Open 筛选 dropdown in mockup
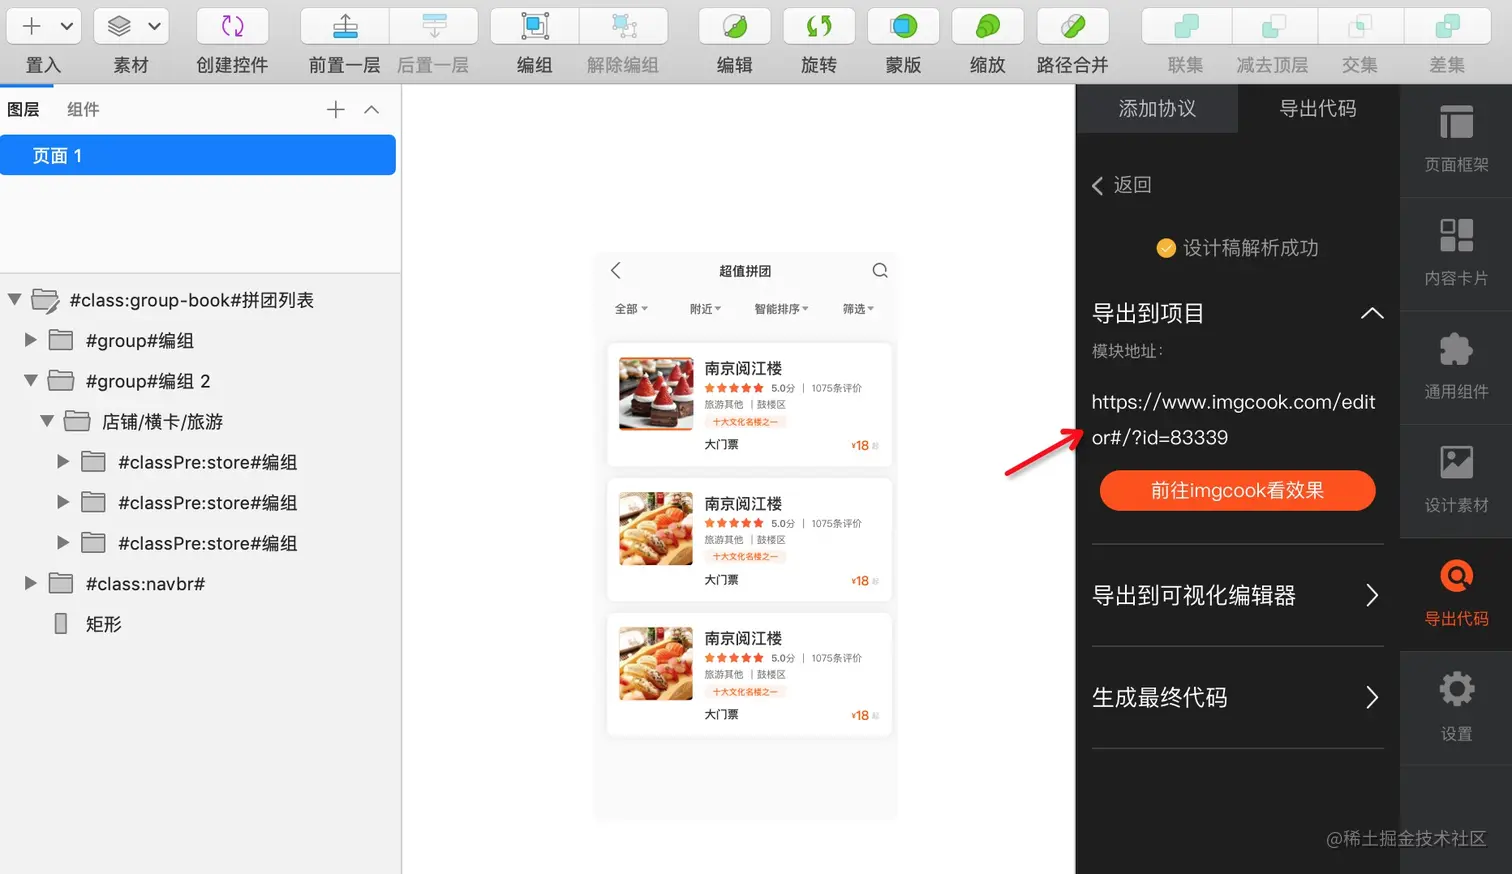1512x874 pixels. tap(858, 309)
